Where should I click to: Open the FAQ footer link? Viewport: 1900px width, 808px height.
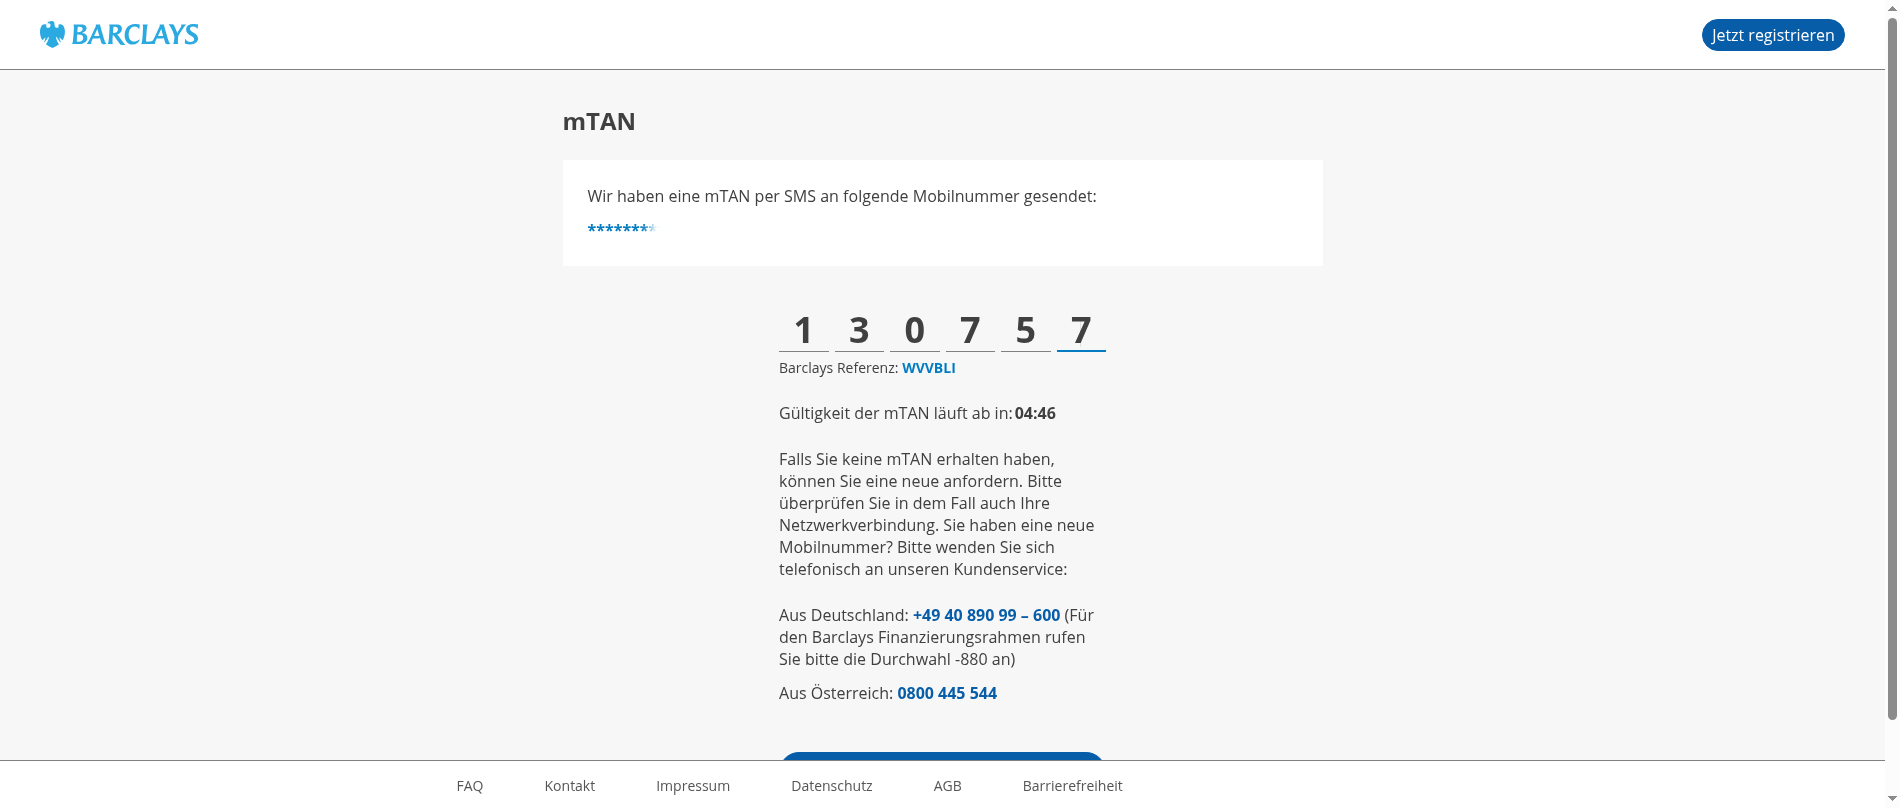pos(469,786)
